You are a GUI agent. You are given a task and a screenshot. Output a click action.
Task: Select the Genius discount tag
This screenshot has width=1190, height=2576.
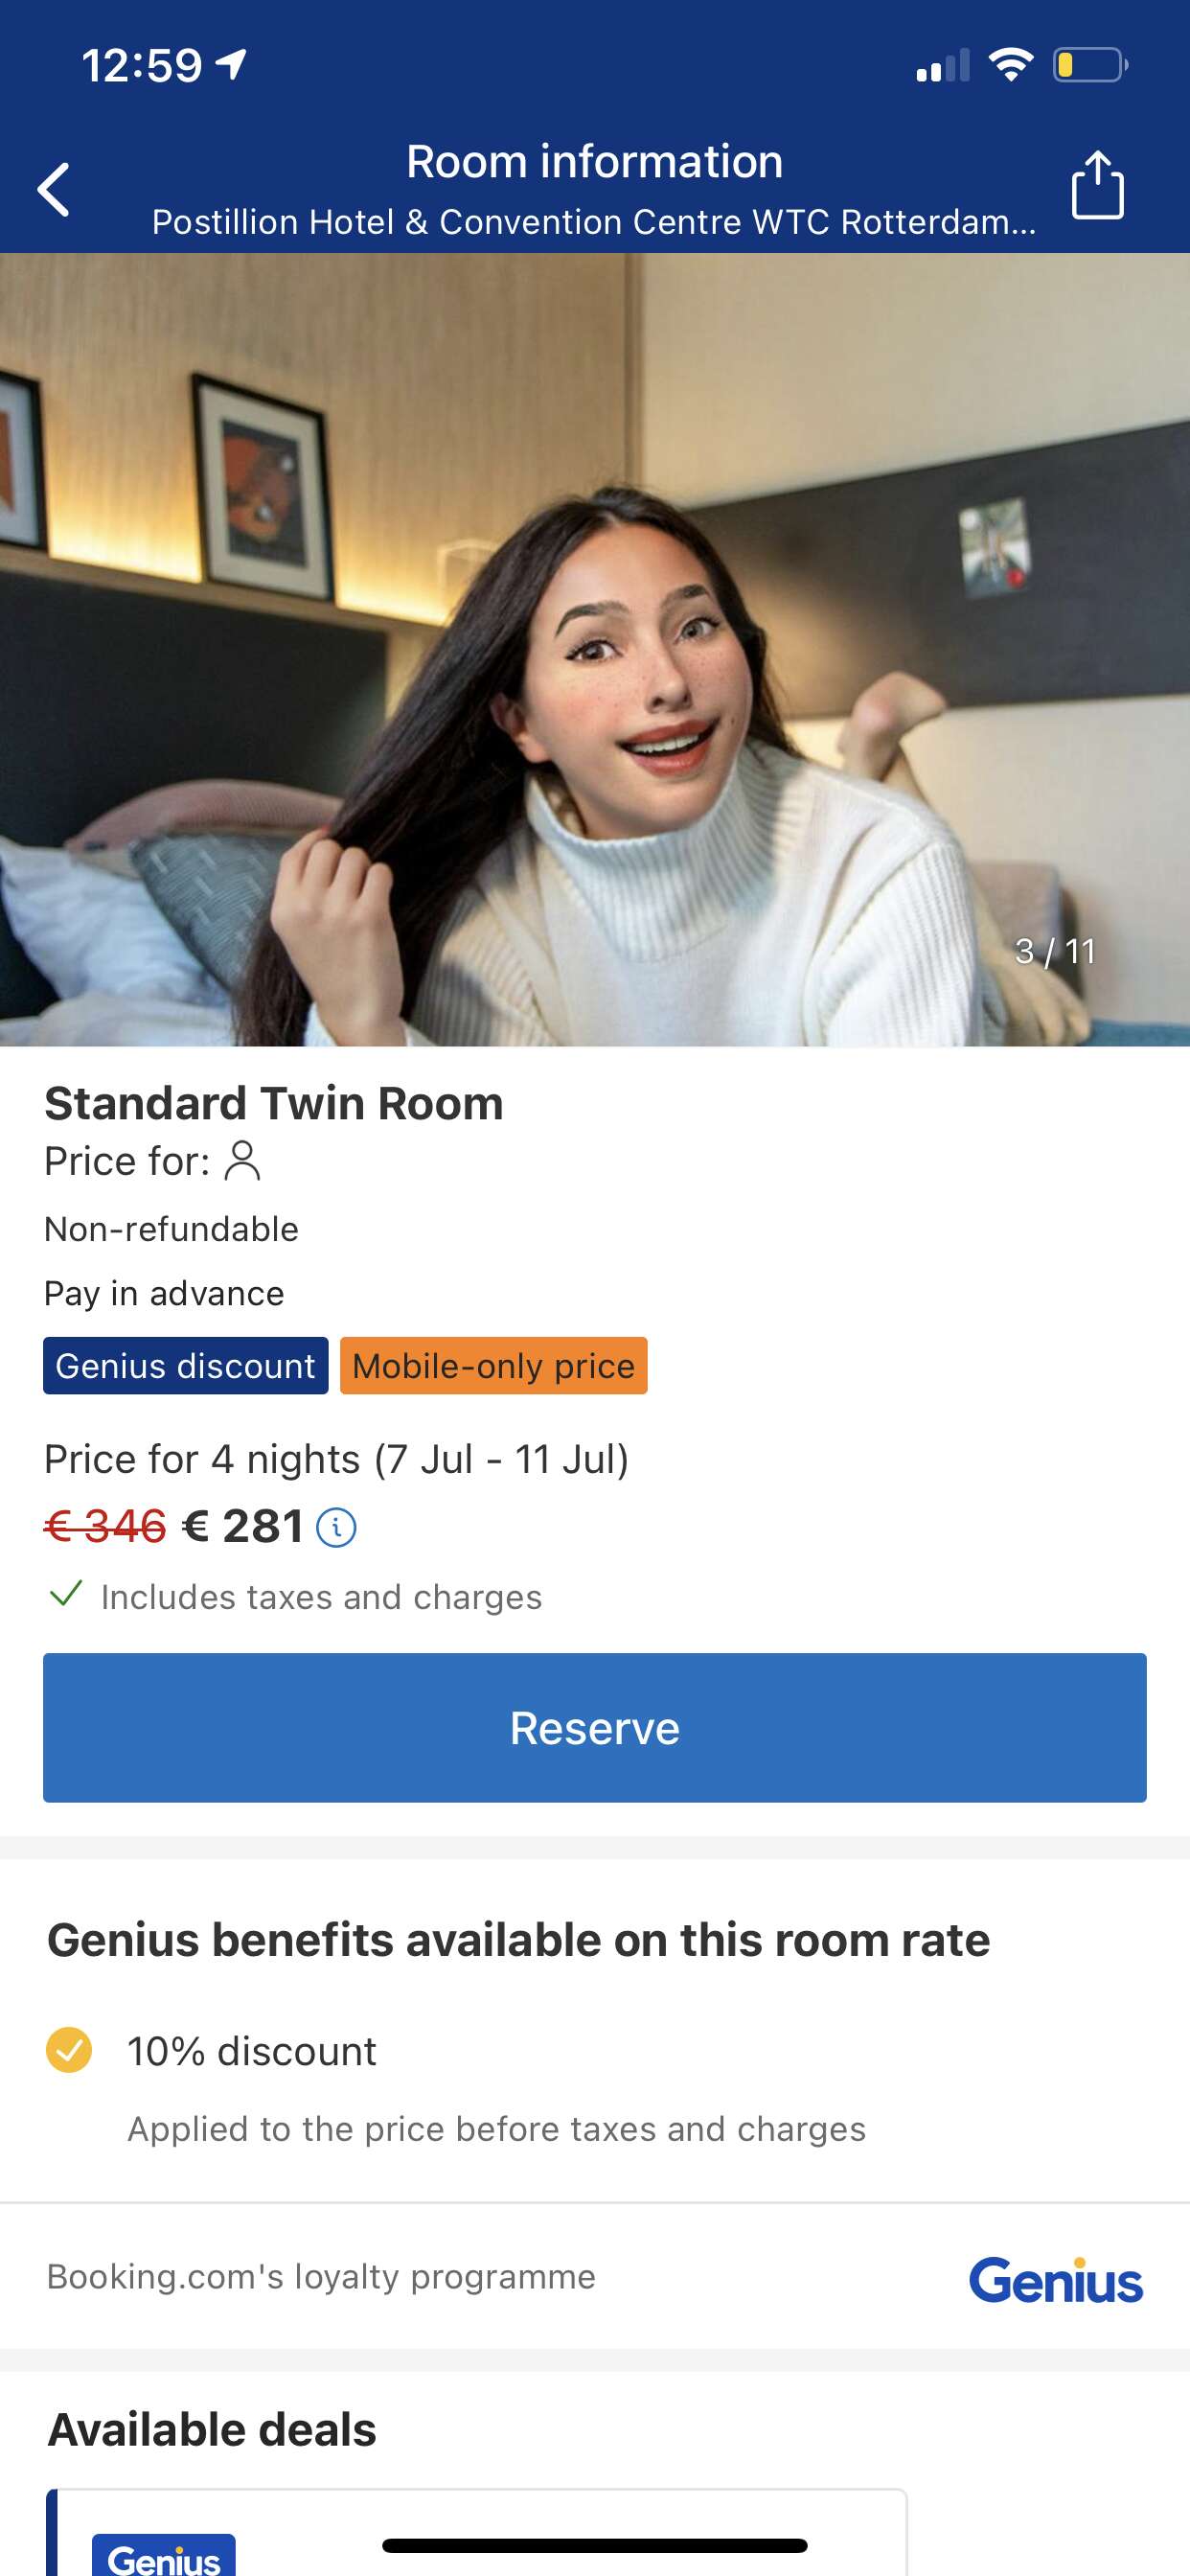coord(186,1365)
